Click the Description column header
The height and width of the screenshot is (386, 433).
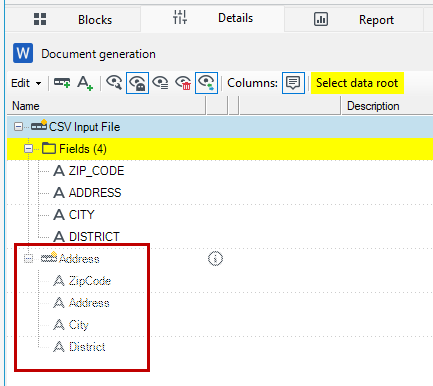click(387, 106)
